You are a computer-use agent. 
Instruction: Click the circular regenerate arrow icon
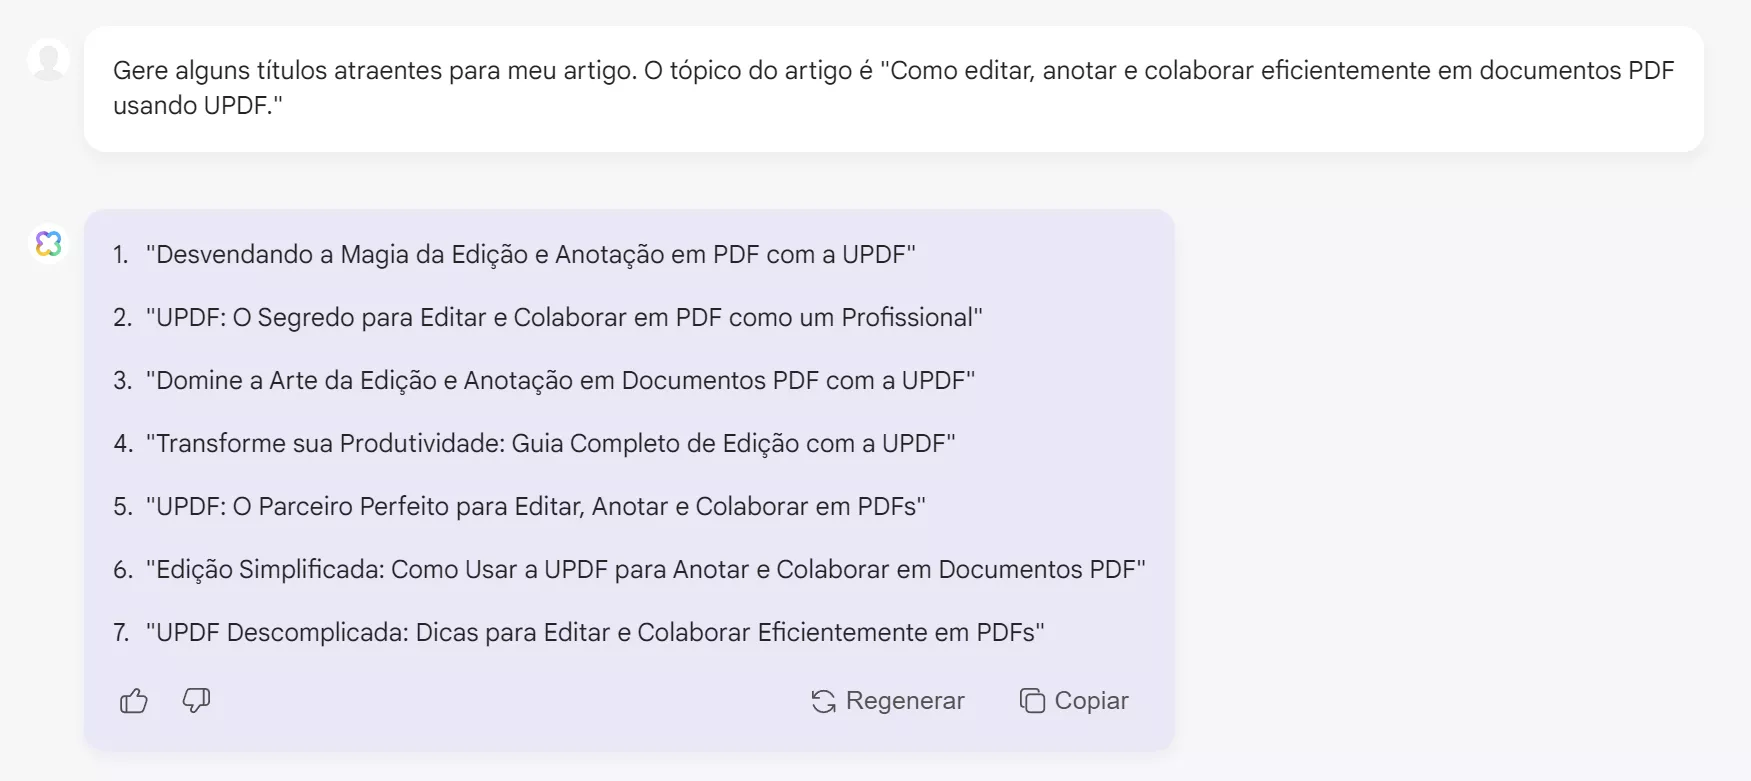pyautogui.click(x=822, y=701)
